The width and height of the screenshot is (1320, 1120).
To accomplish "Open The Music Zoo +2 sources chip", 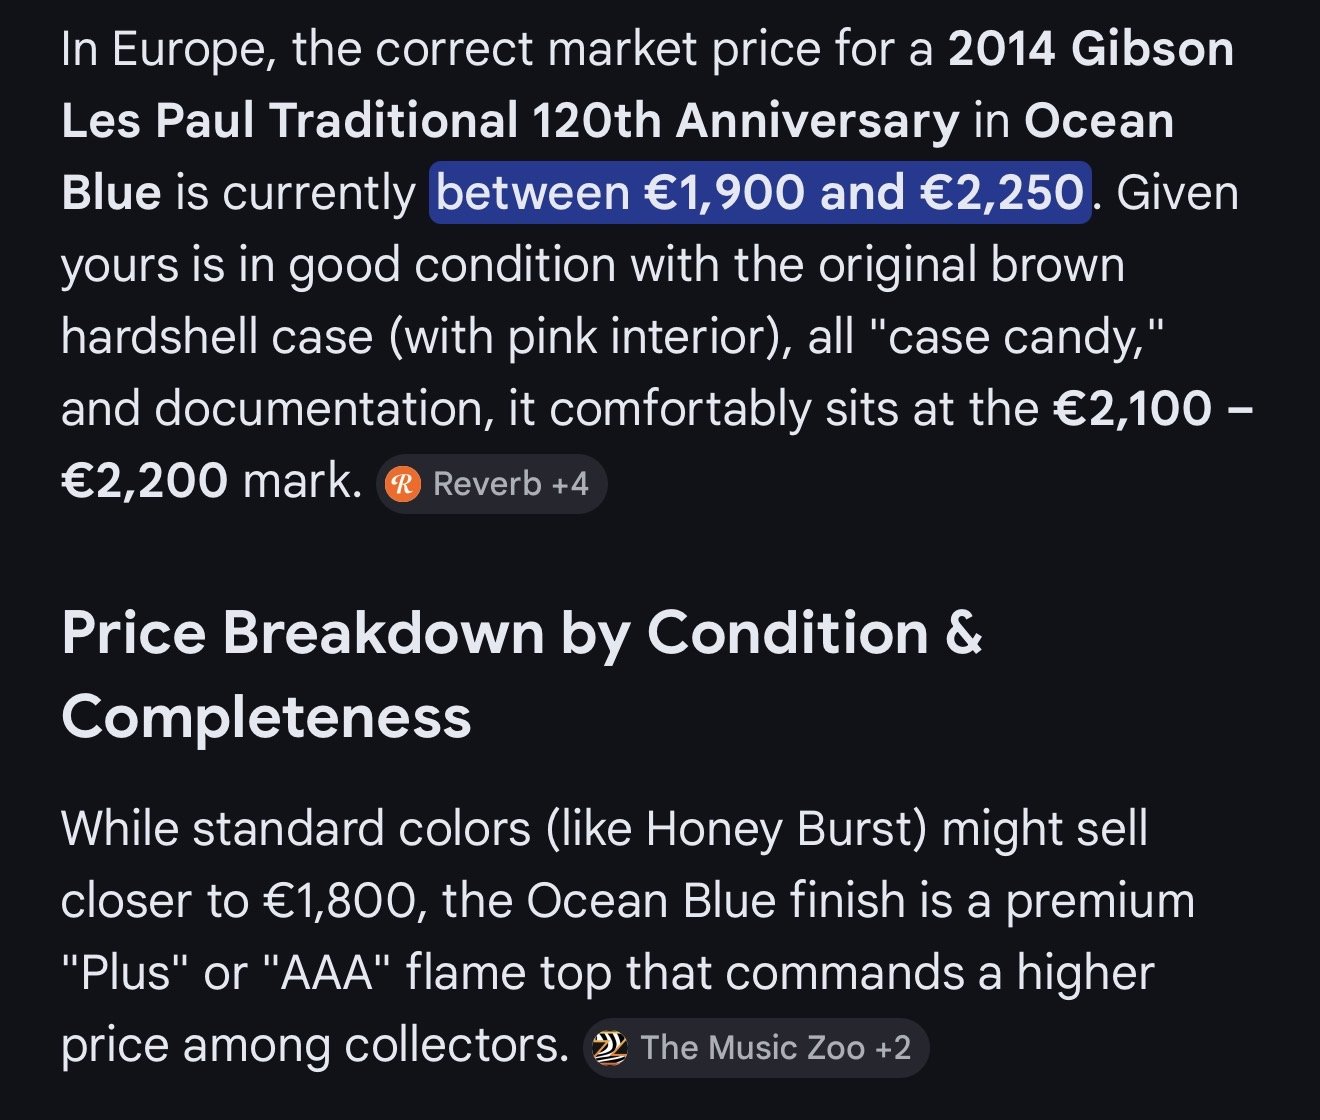I will (756, 1048).
